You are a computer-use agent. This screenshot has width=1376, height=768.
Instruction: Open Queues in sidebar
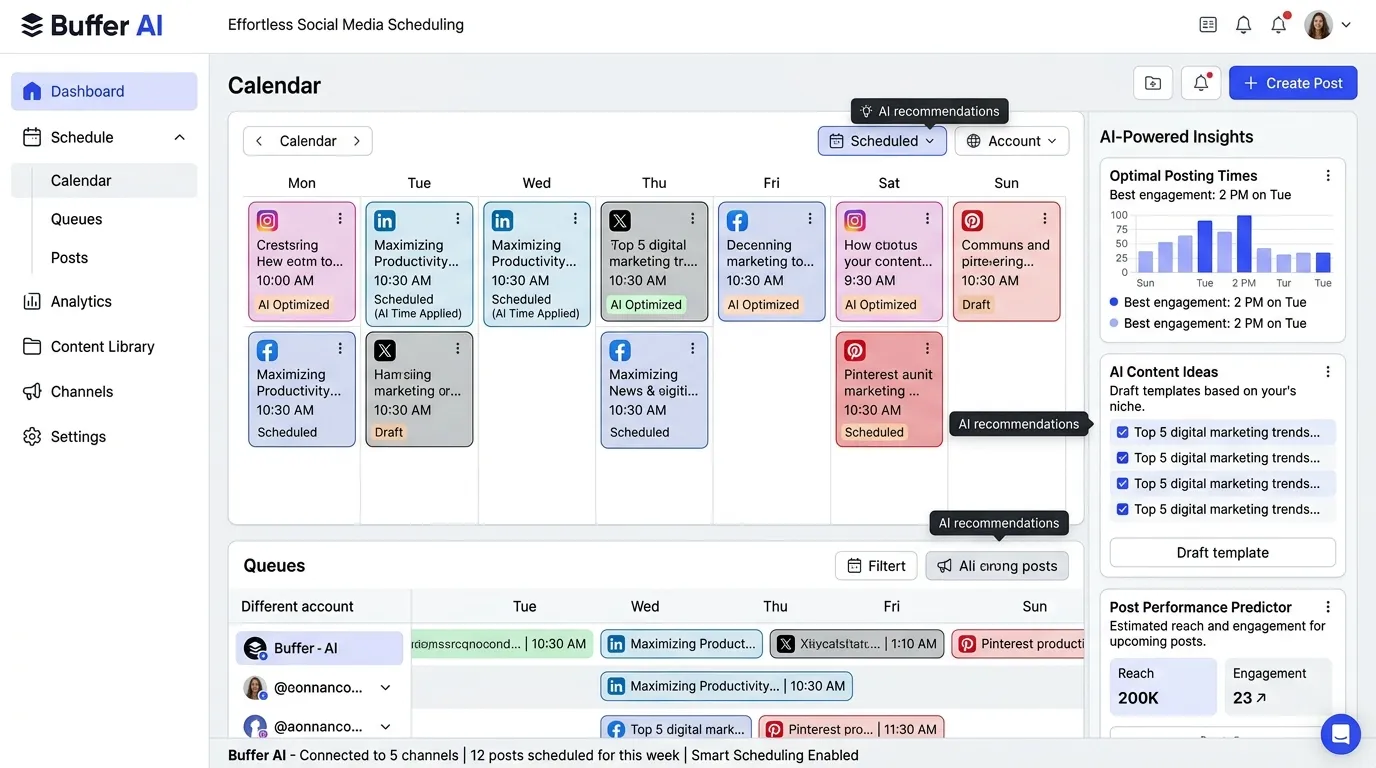77,219
